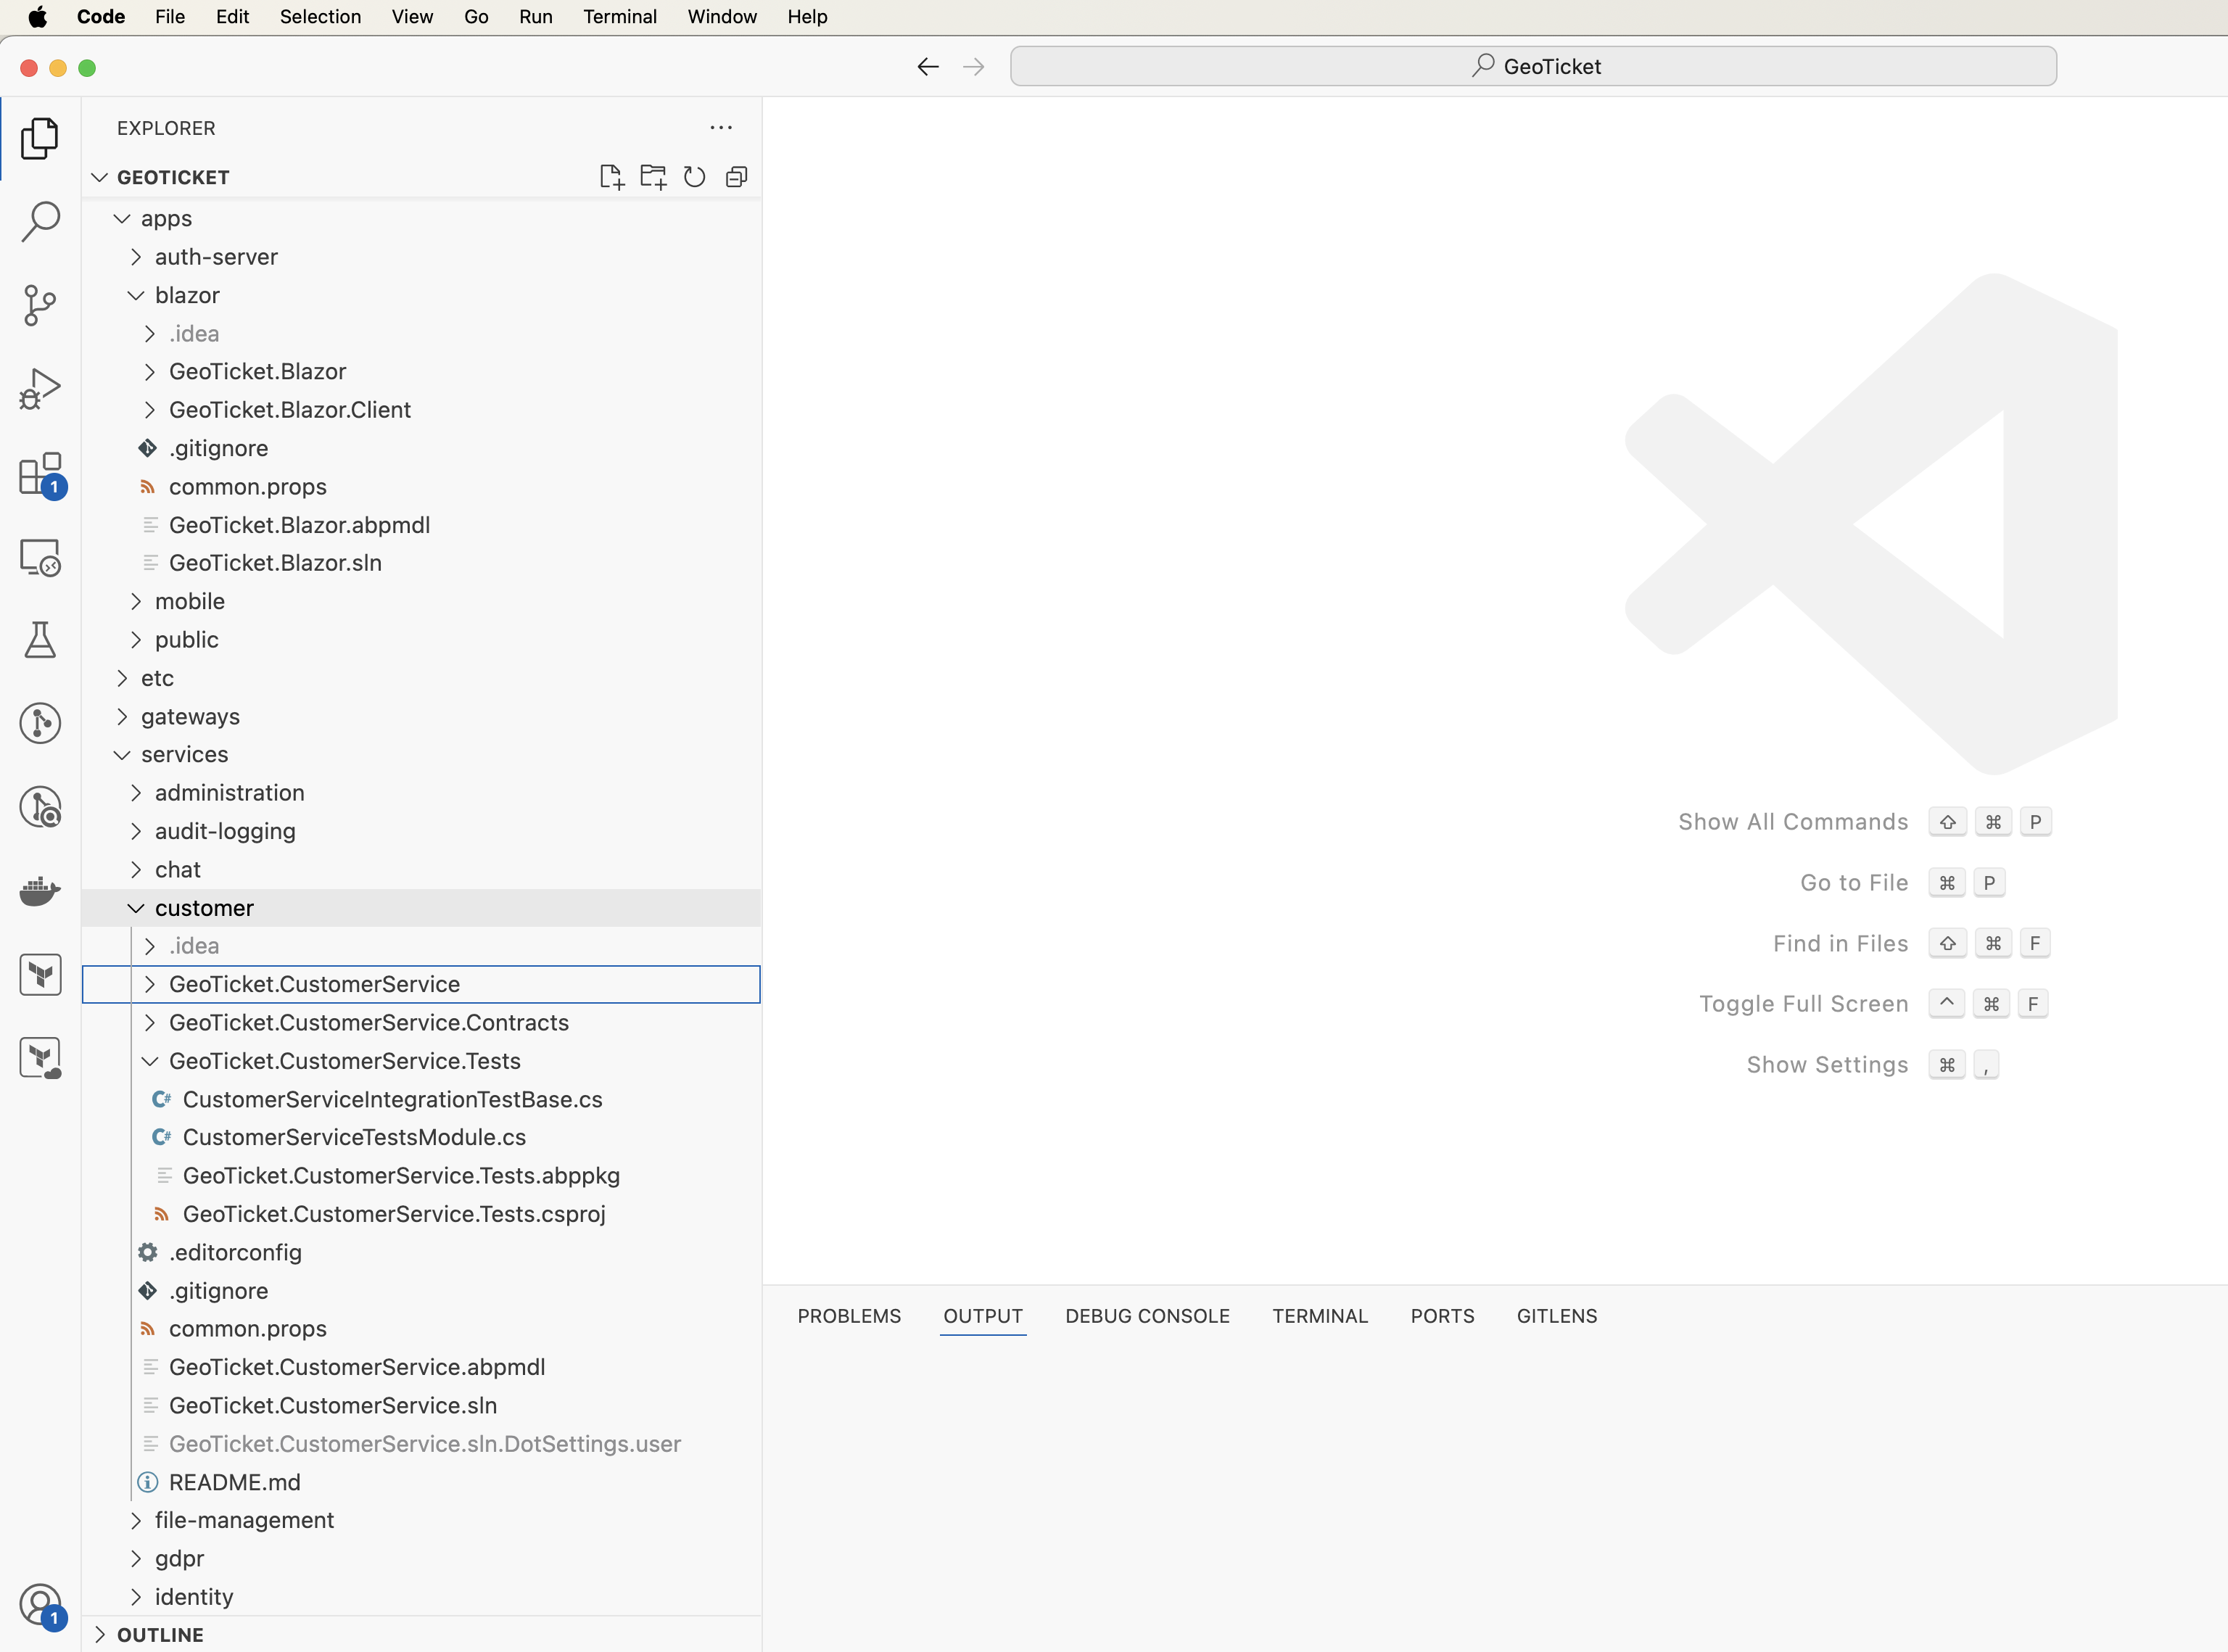
Task: Expand the auth-server folder
Action: pos(216,257)
